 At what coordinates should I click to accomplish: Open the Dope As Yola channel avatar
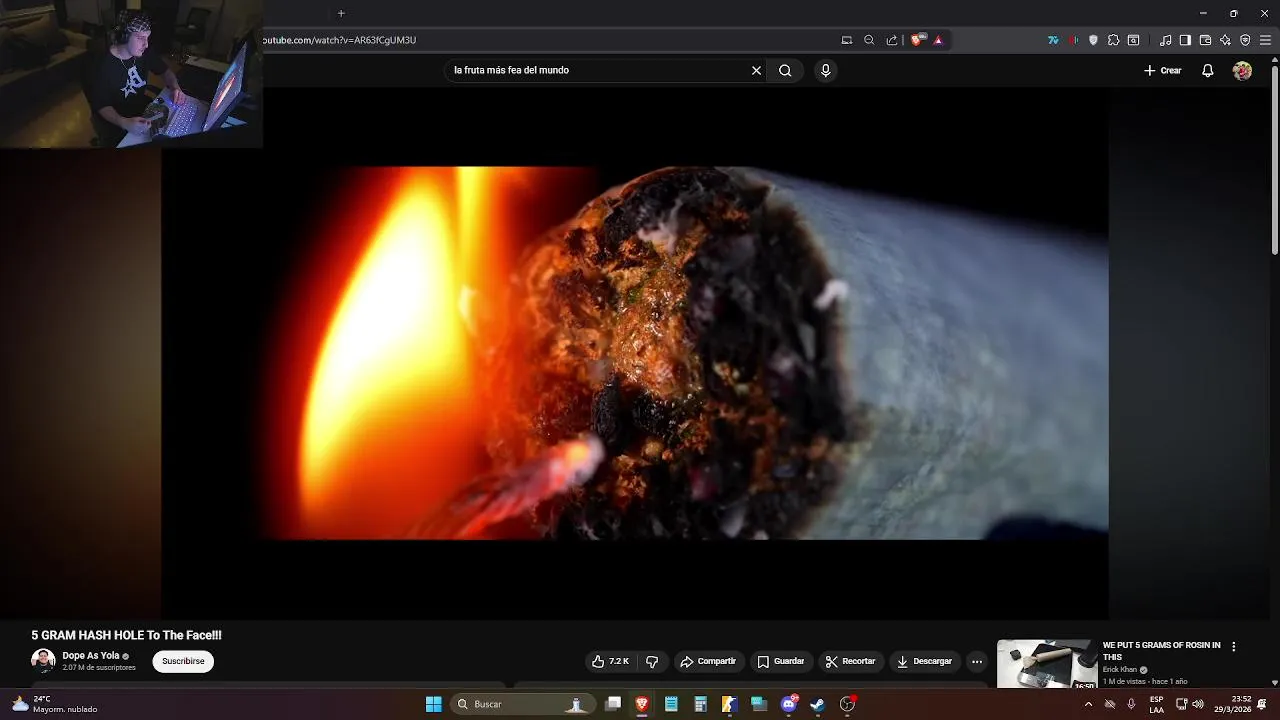[x=43, y=661]
